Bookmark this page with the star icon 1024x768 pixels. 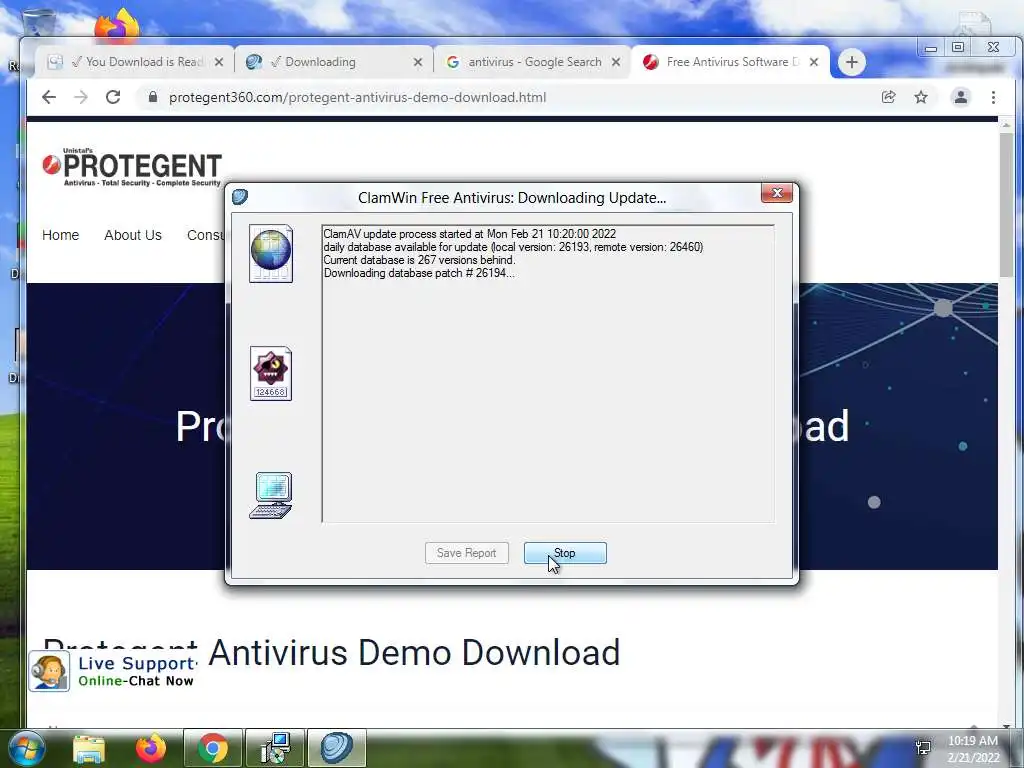pyautogui.click(x=921, y=97)
